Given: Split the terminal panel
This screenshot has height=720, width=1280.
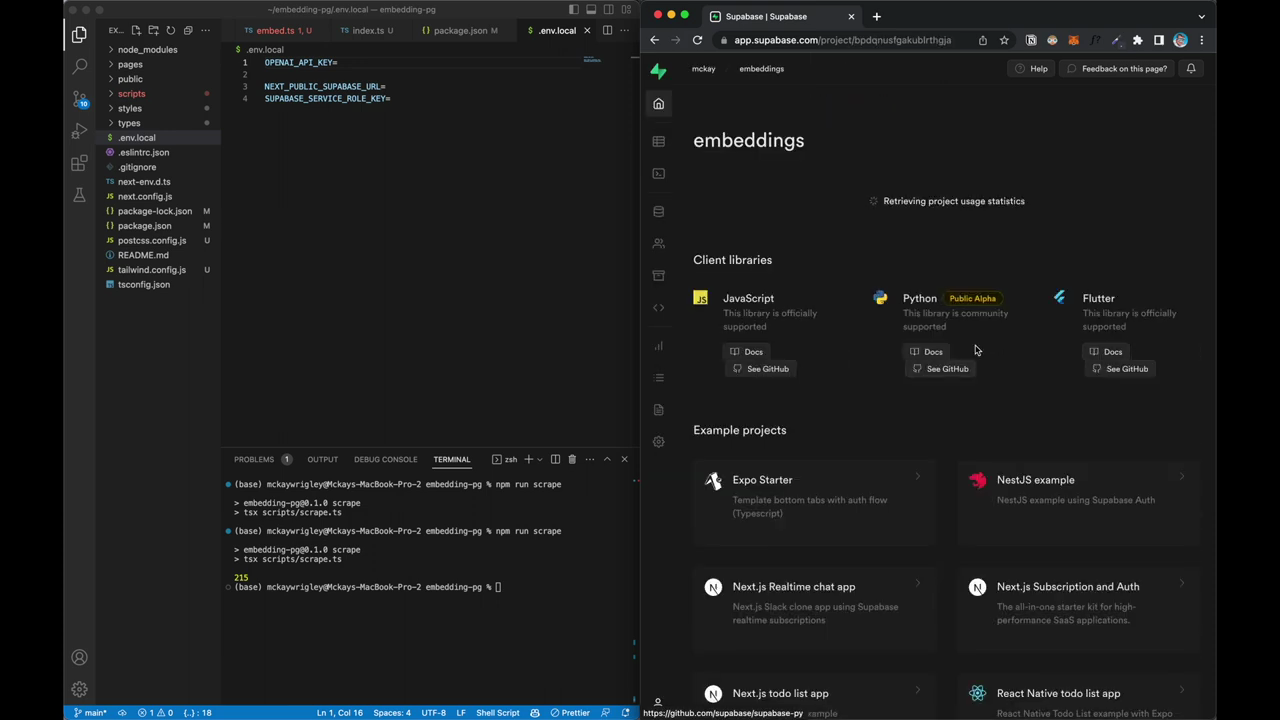Looking at the screenshot, I should (555, 459).
